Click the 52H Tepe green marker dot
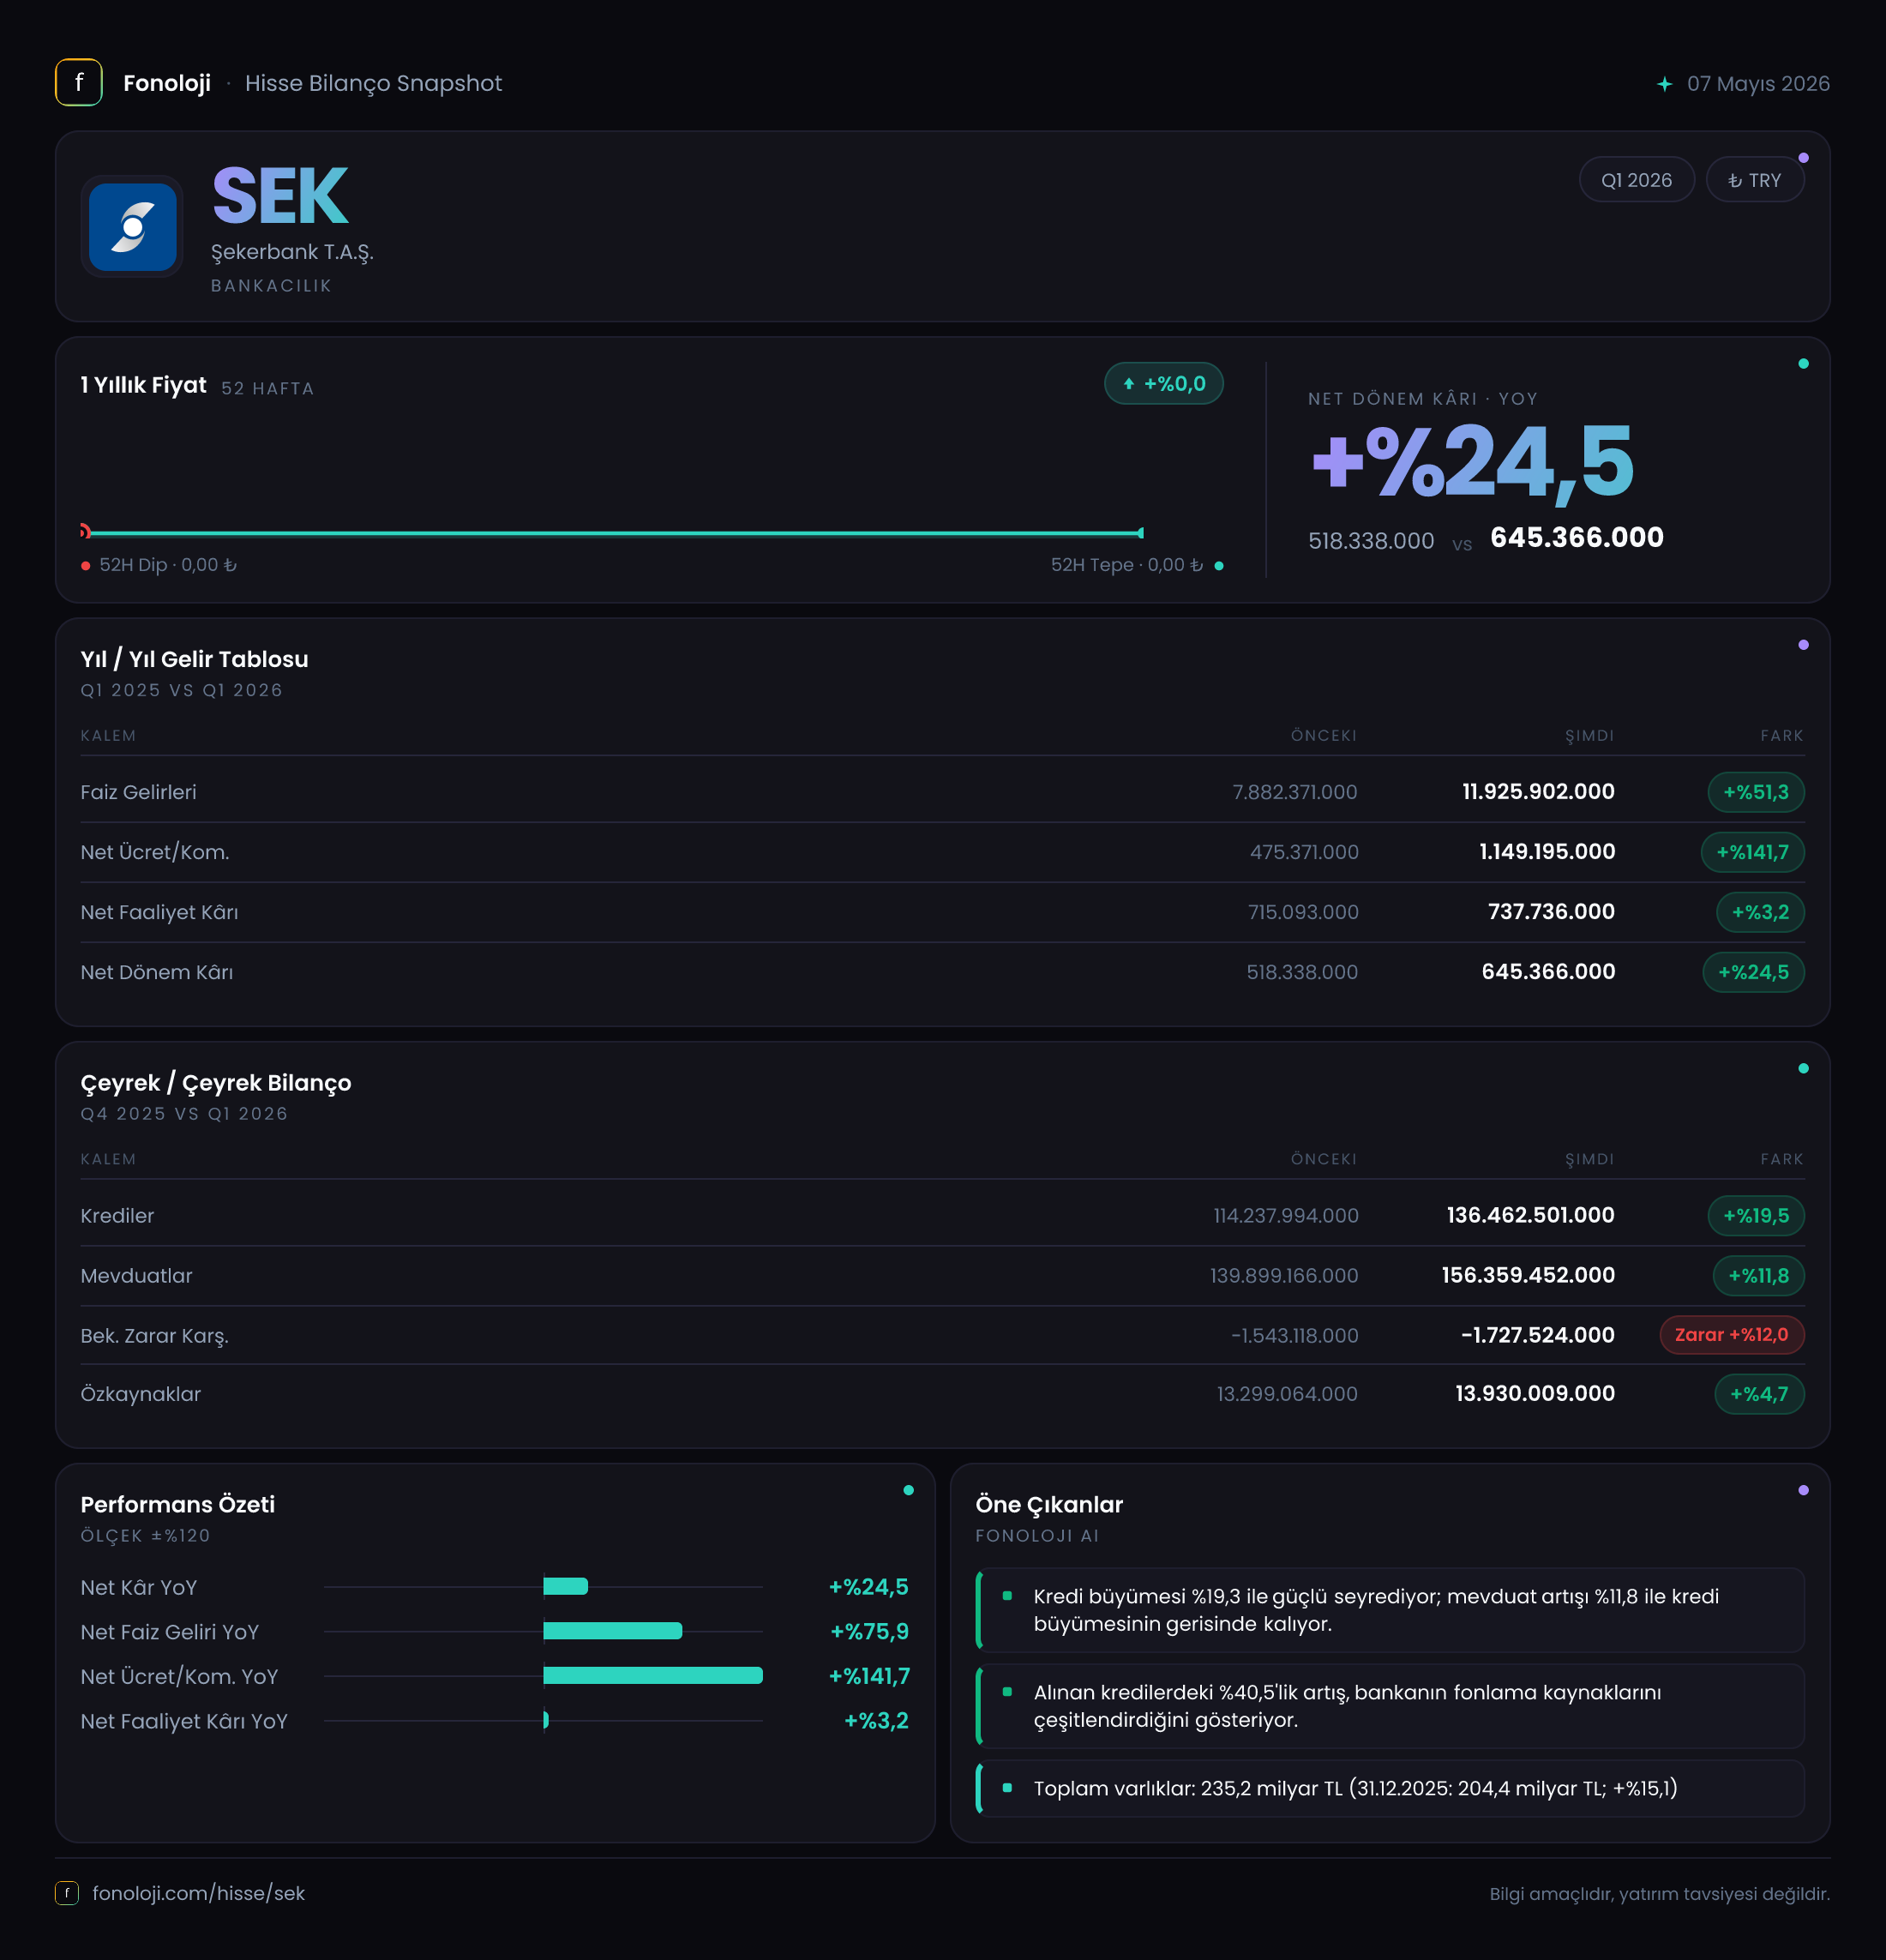 (x=1219, y=566)
